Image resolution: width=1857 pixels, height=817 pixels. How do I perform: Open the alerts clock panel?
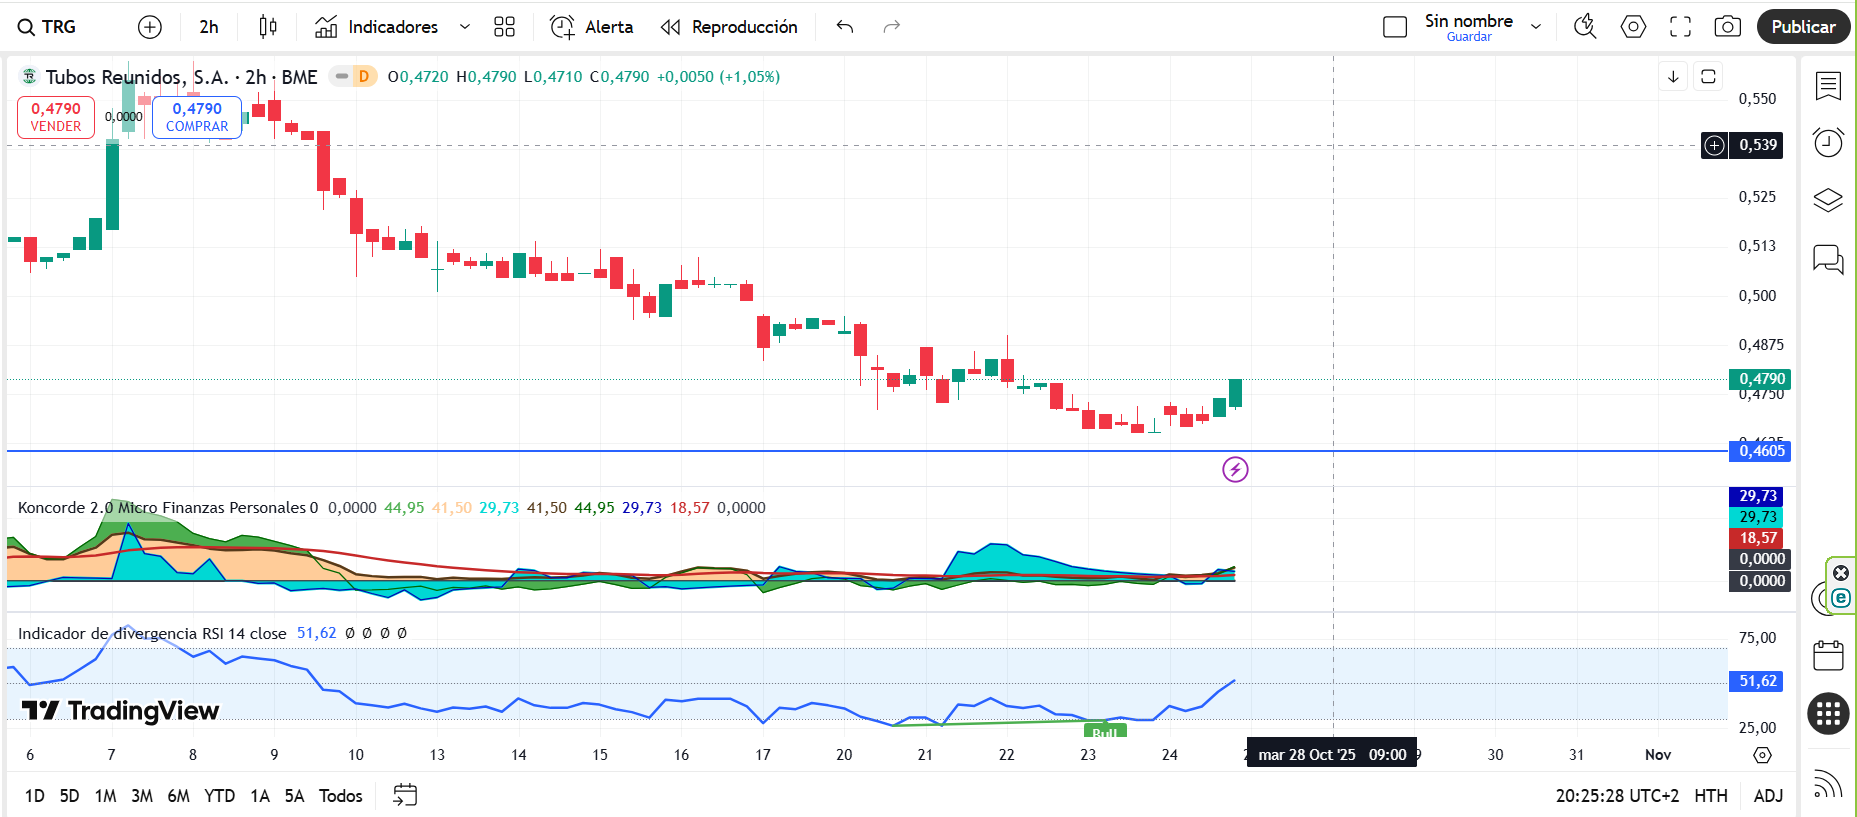tap(1828, 143)
